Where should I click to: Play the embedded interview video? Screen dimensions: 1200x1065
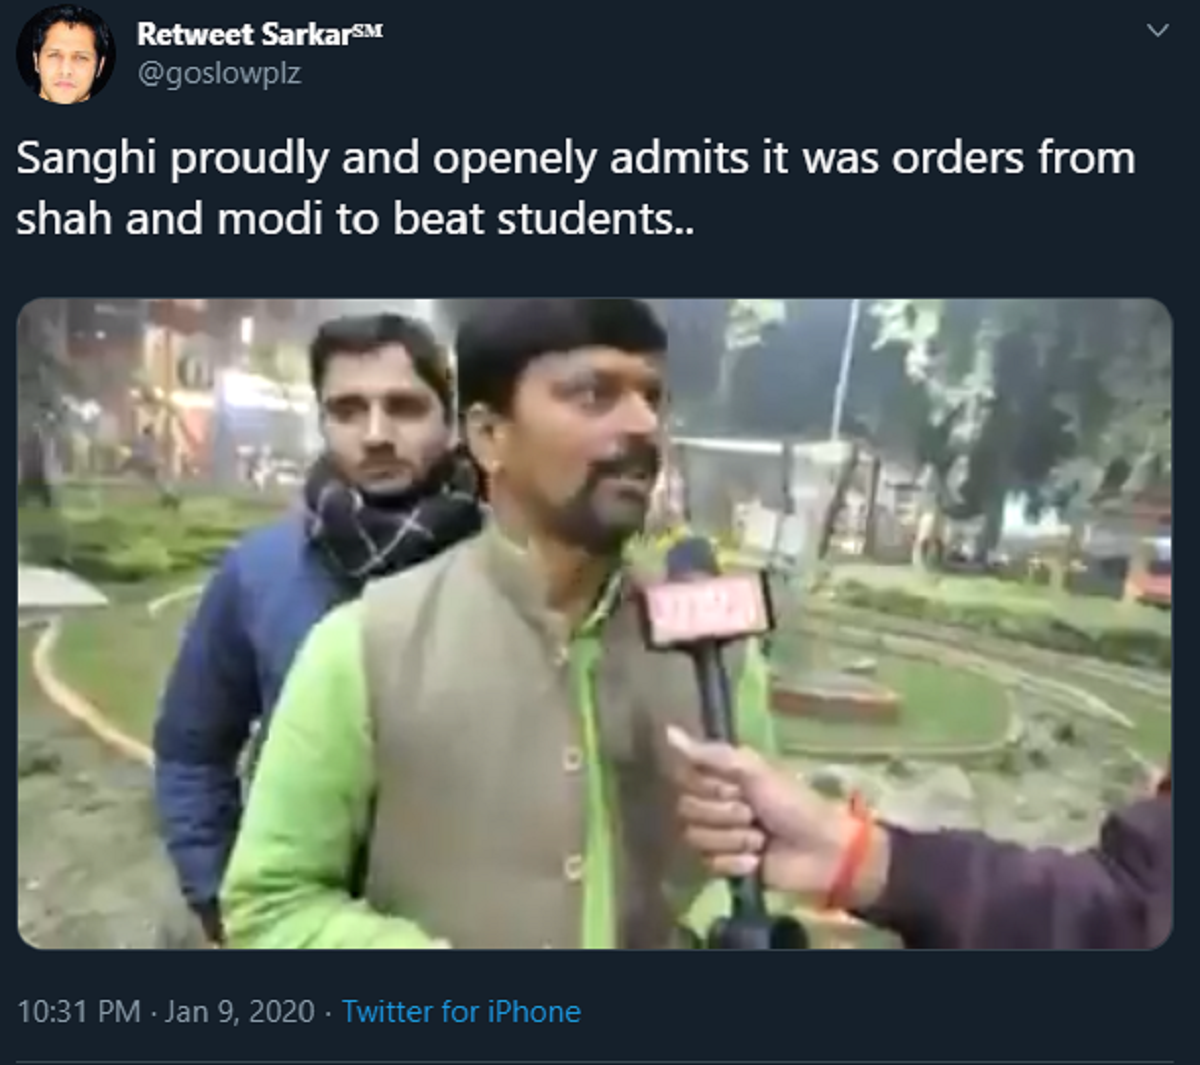tap(595, 624)
